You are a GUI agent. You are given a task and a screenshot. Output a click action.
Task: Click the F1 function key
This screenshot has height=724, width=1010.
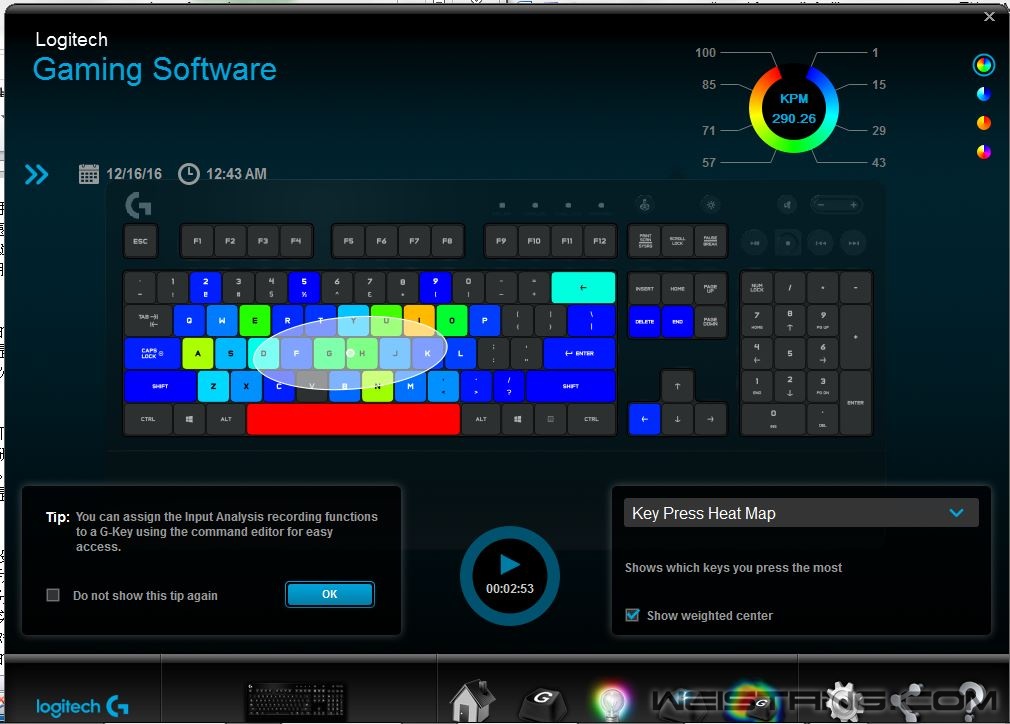197,242
